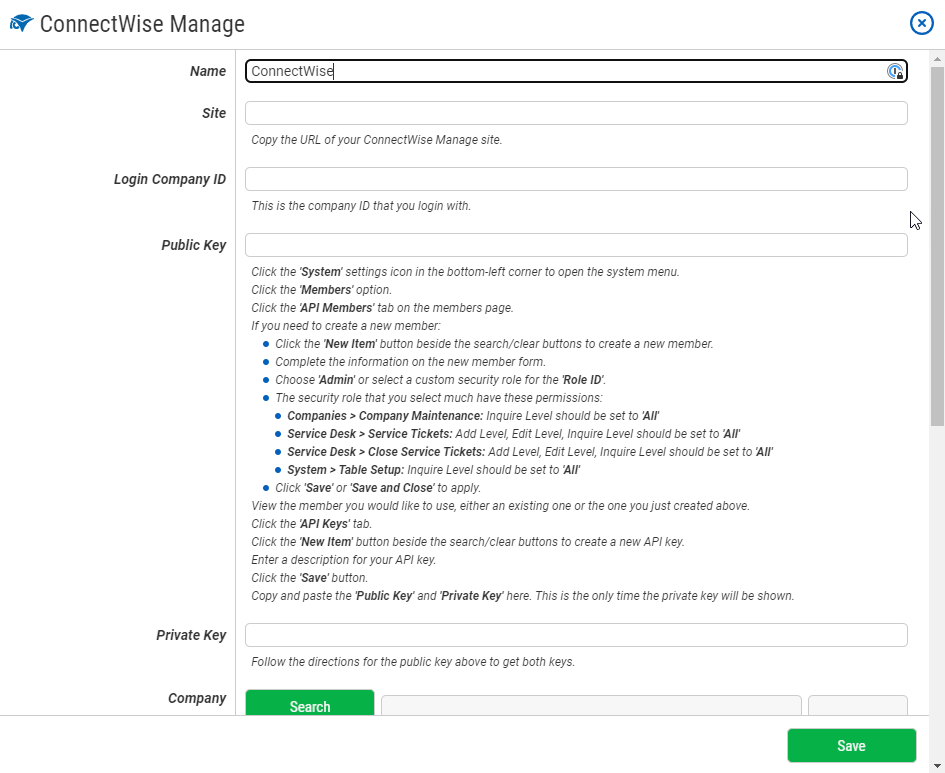Click 'Follow the directions for the public key above' hint

pos(413,662)
